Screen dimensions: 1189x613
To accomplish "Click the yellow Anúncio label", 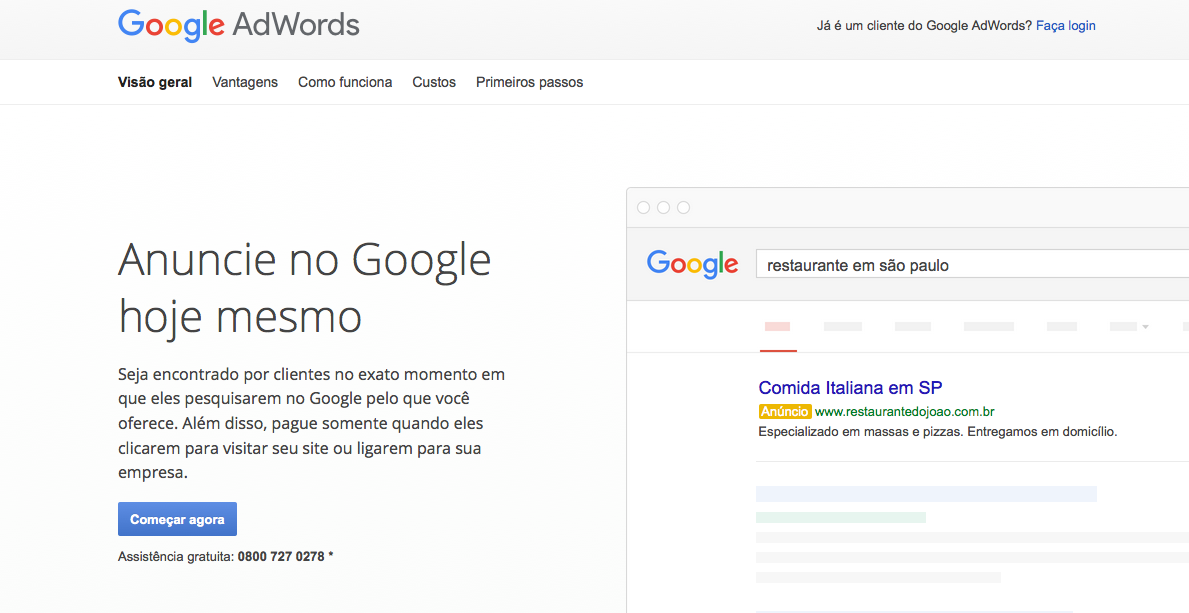I will coord(785,412).
